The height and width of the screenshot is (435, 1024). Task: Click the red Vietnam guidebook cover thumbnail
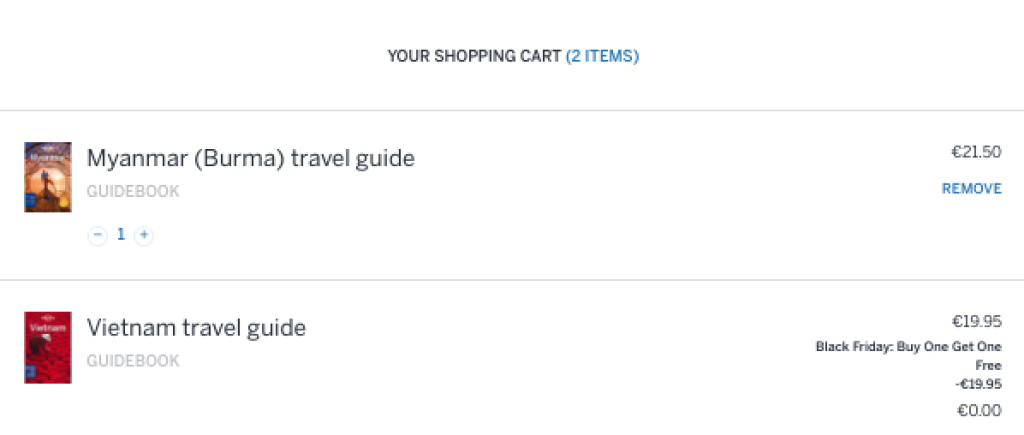point(48,347)
